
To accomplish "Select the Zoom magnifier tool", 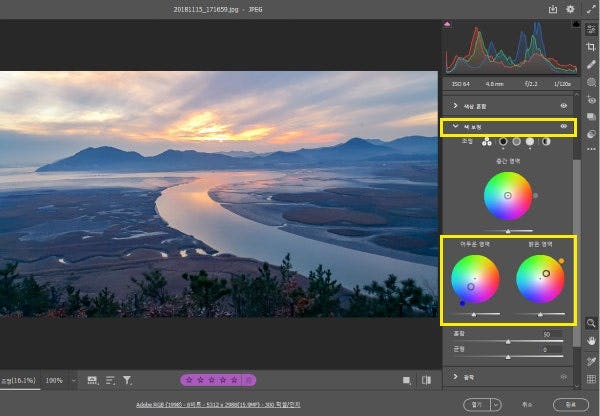I will (591, 323).
